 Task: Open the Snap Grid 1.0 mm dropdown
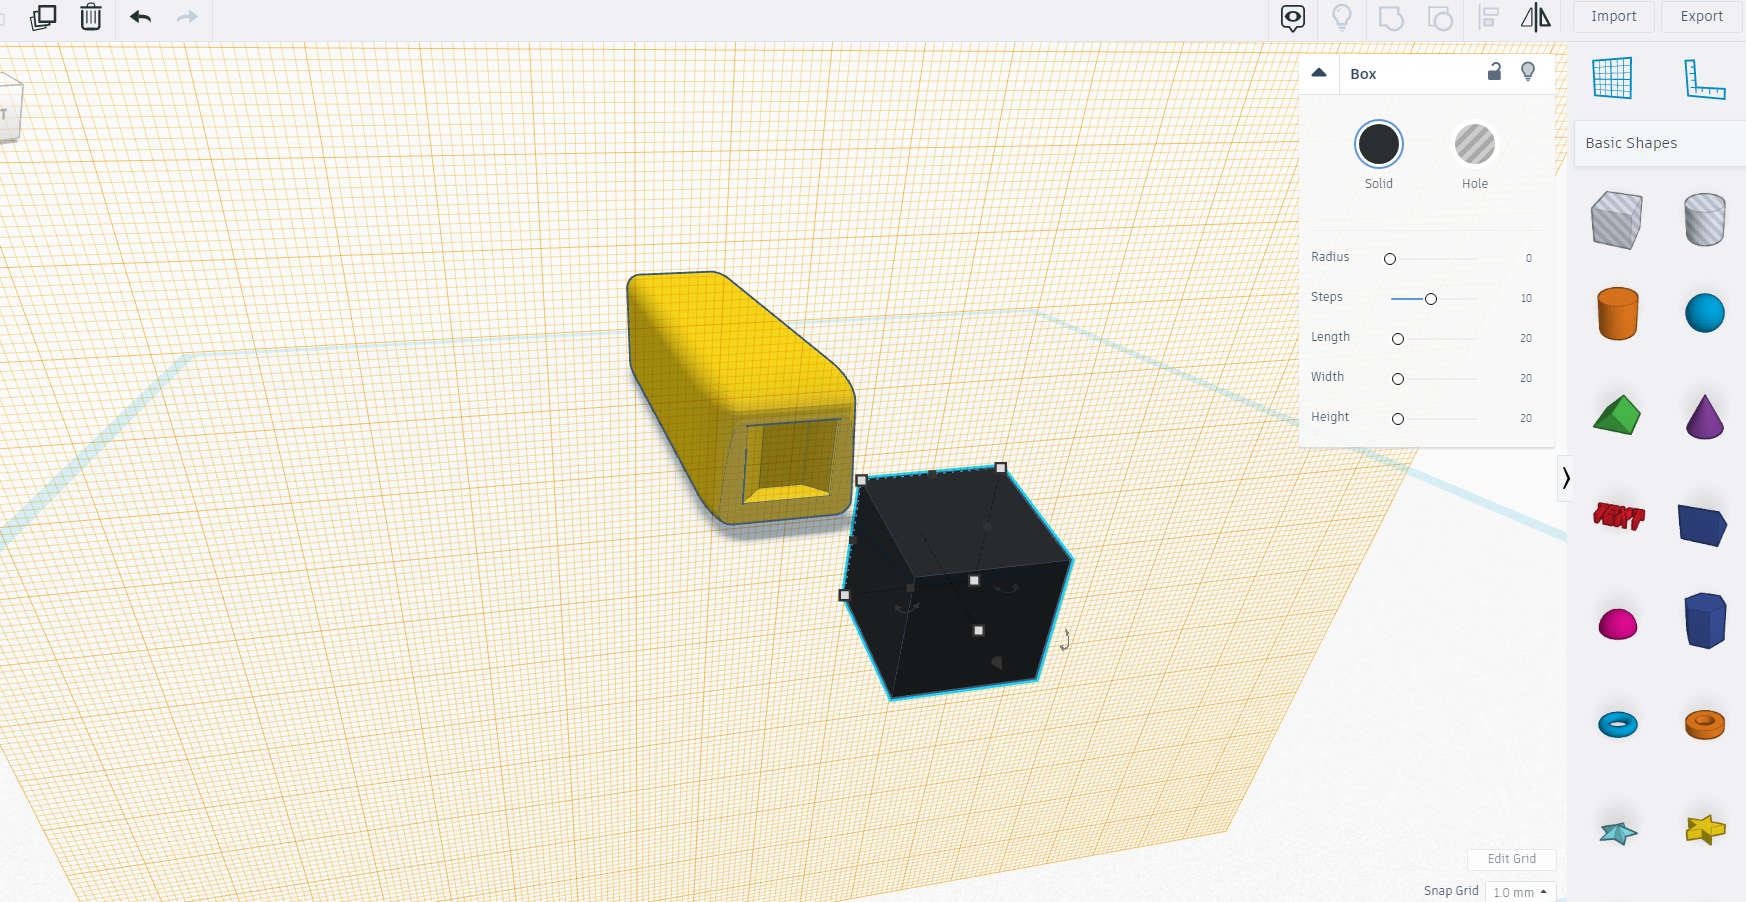point(1520,892)
